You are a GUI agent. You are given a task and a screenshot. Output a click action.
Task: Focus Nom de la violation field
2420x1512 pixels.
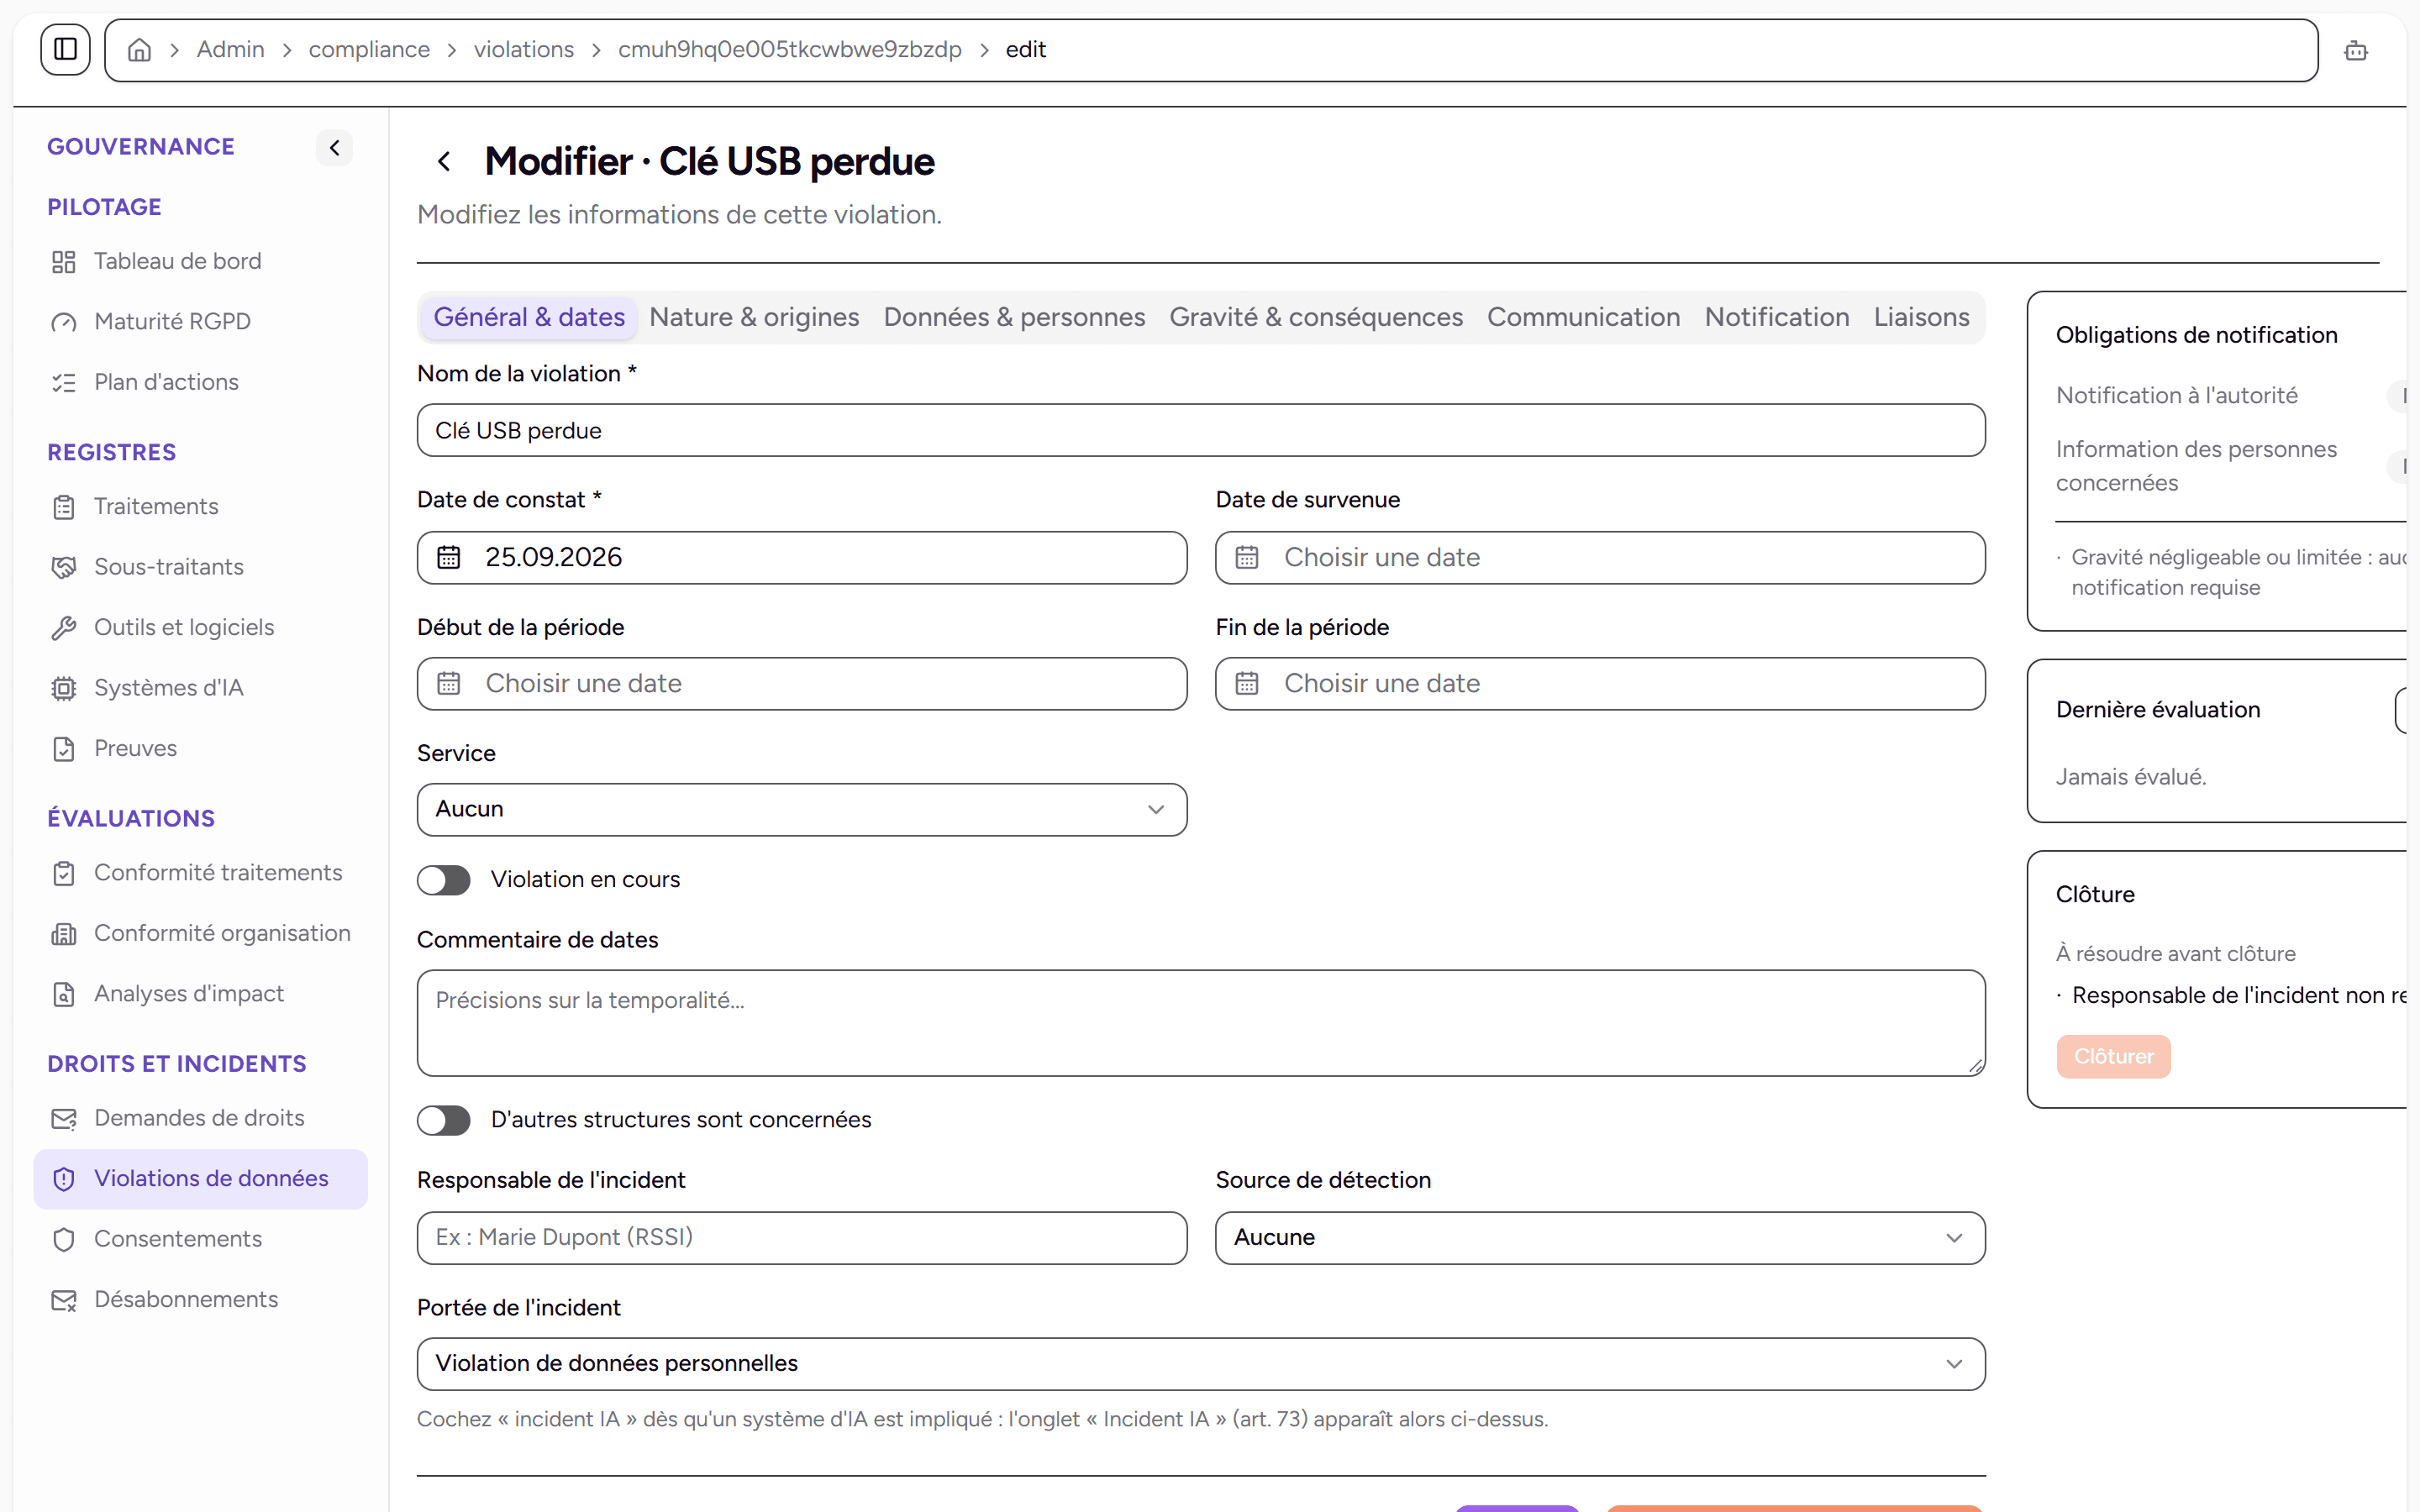coord(1201,431)
